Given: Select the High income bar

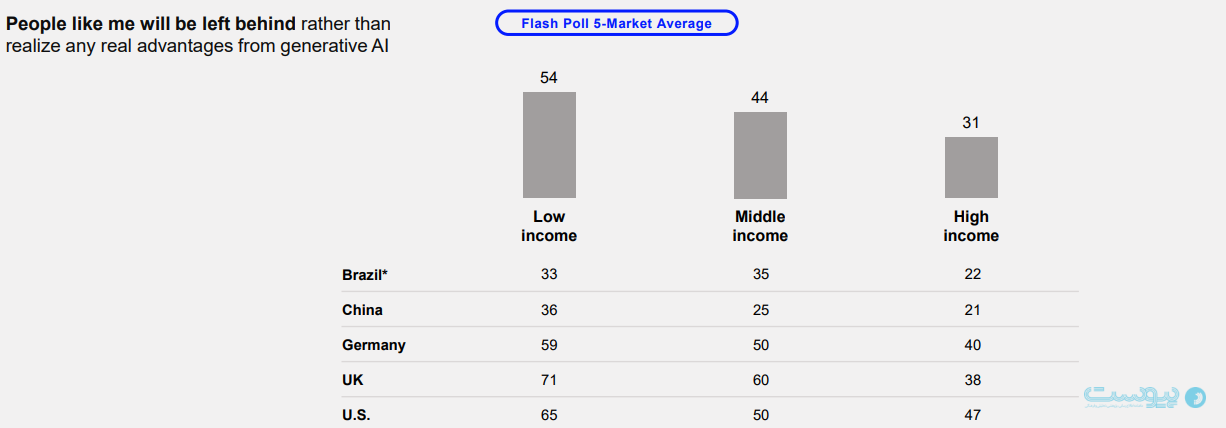Looking at the screenshot, I should pyautogui.click(x=971, y=167).
